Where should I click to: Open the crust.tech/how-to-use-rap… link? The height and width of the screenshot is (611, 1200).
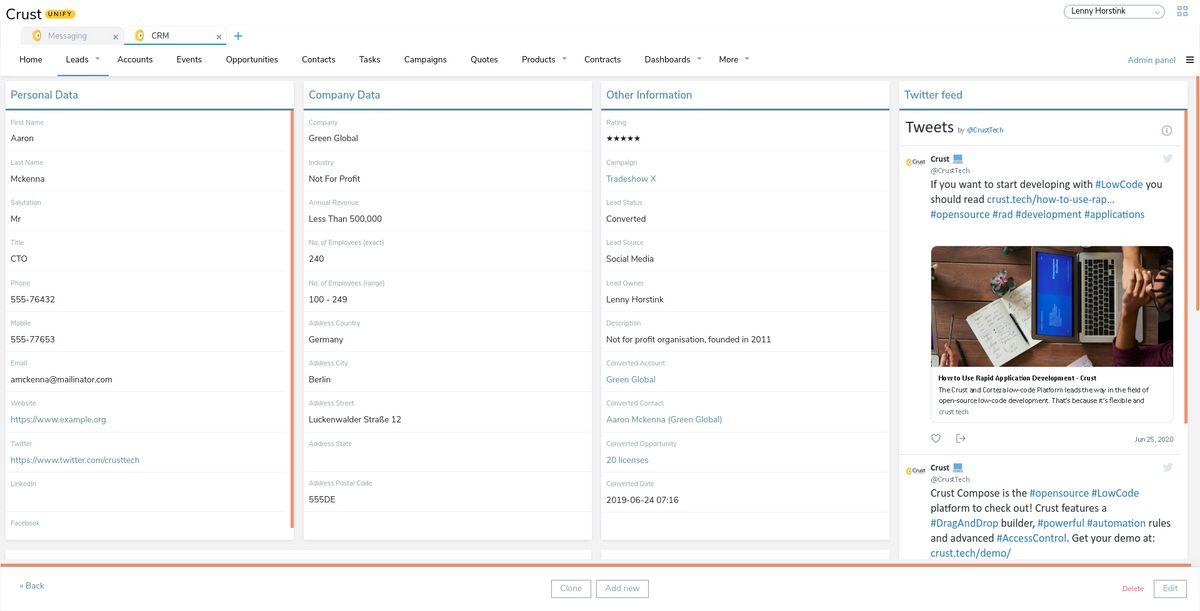[x=1051, y=199]
